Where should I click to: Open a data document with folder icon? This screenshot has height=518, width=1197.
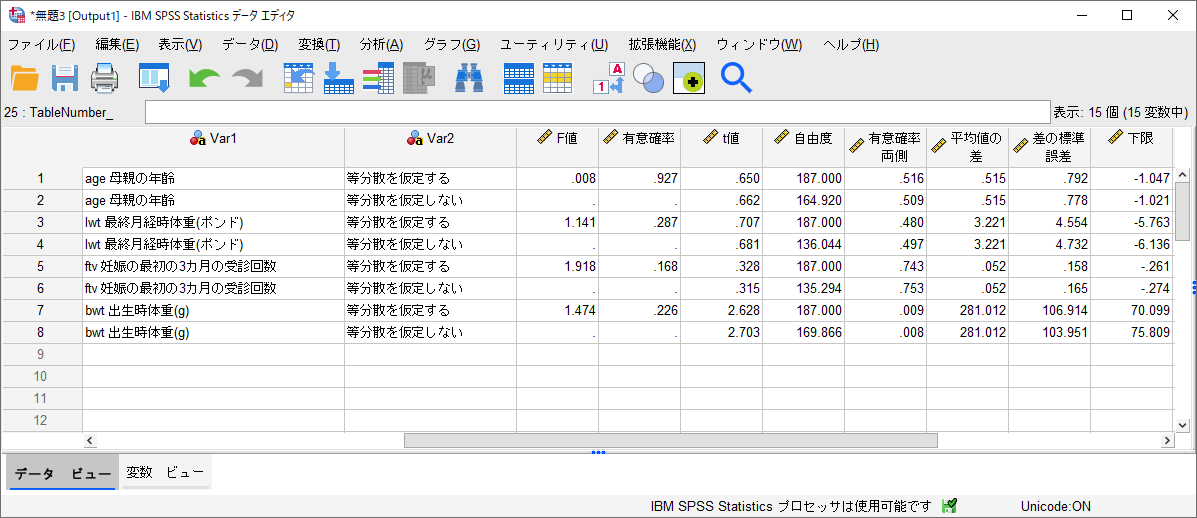24,78
